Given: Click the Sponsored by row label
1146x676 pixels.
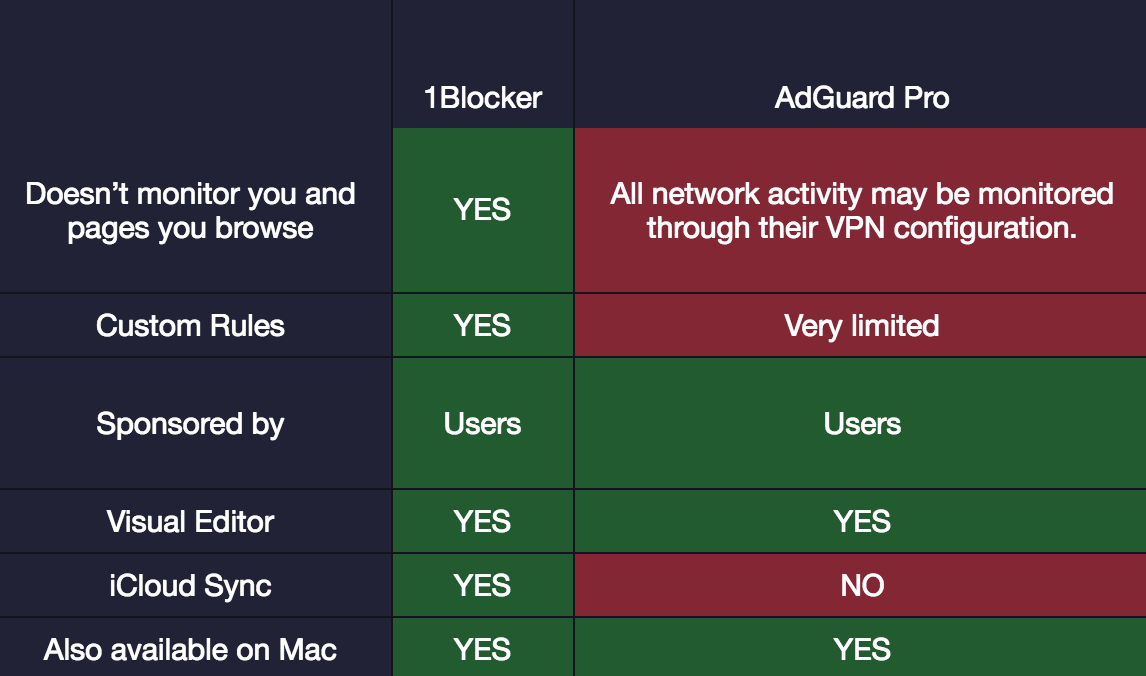Looking at the screenshot, I should [x=190, y=424].
